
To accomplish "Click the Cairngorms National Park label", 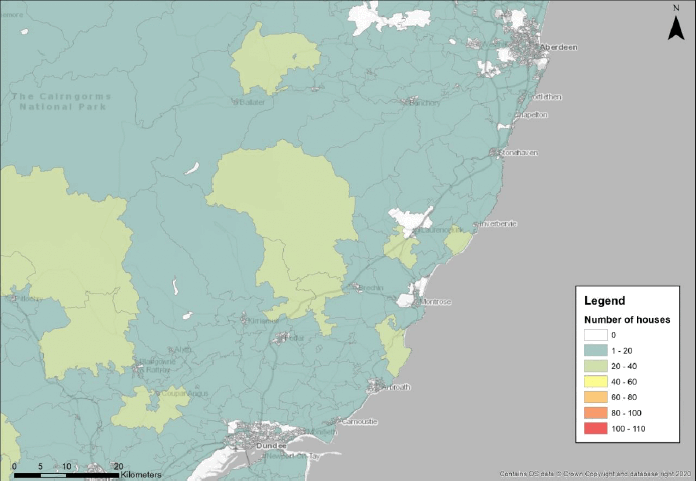I will [x=62, y=102].
